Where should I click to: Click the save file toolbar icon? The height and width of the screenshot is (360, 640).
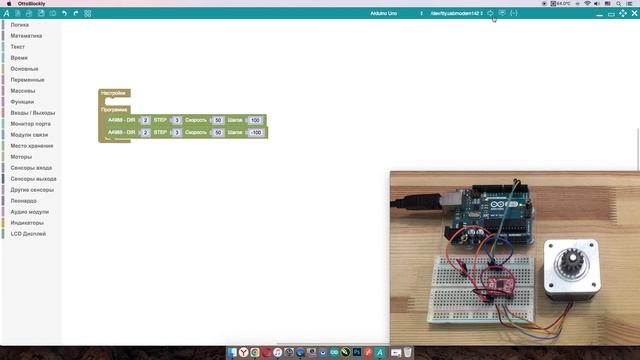[41, 13]
